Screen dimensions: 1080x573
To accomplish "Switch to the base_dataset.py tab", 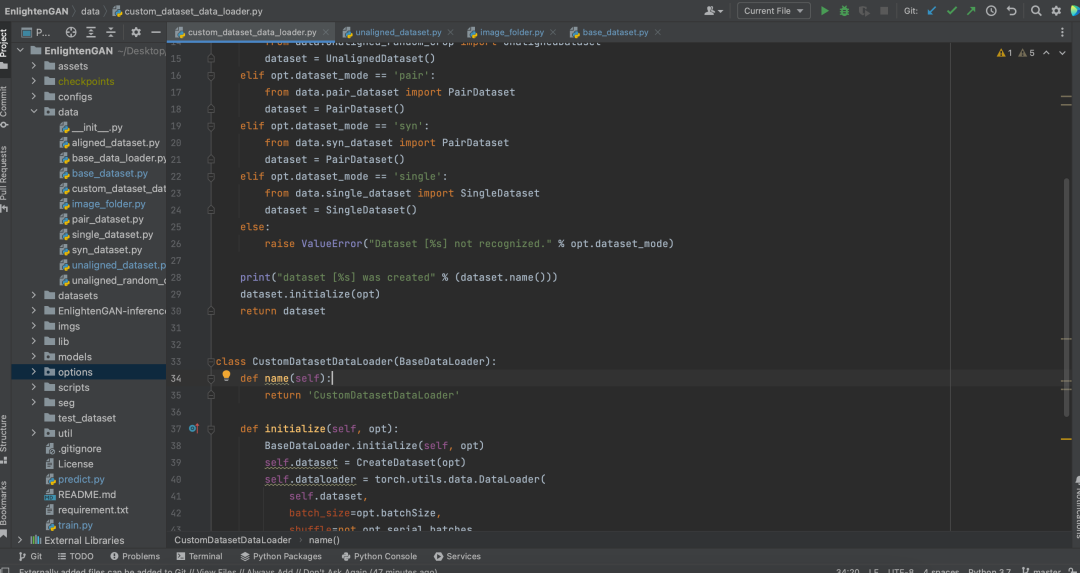I will pos(615,32).
